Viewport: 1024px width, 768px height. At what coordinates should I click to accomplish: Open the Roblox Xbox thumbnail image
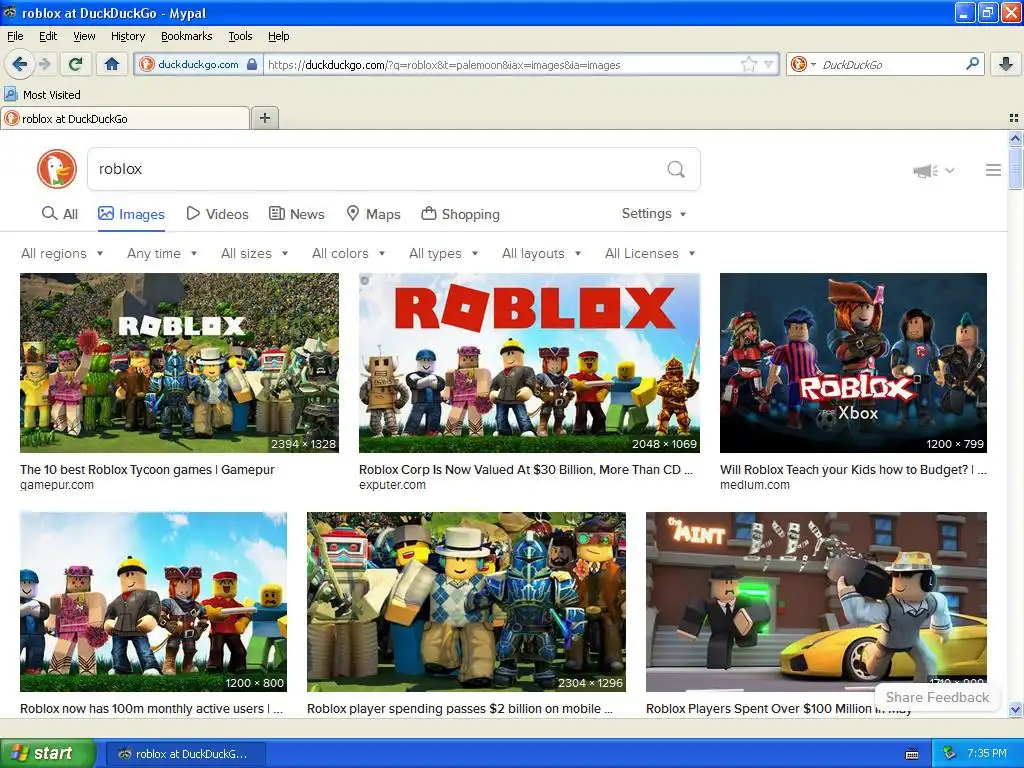(853, 362)
